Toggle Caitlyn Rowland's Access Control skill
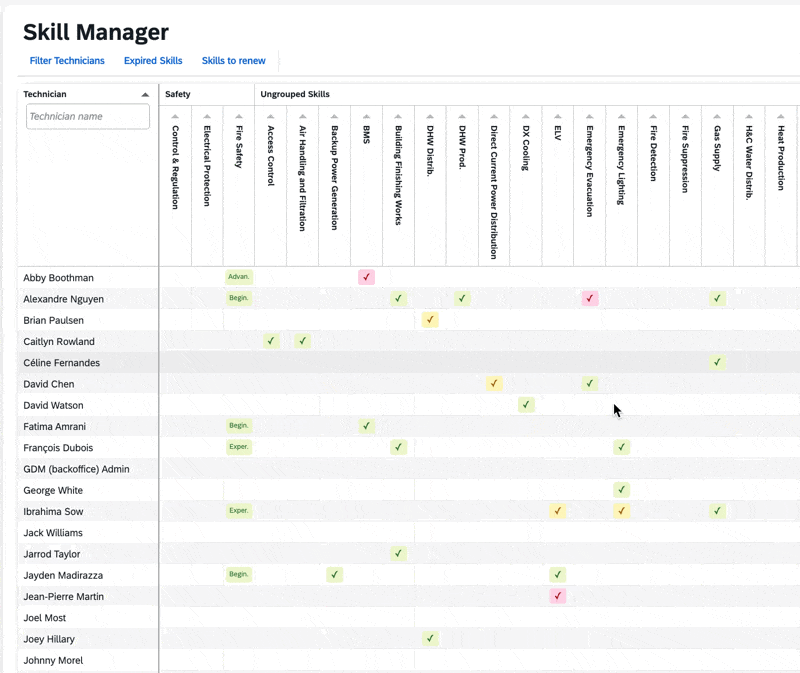Viewport: 800px width, 673px height. (271, 341)
